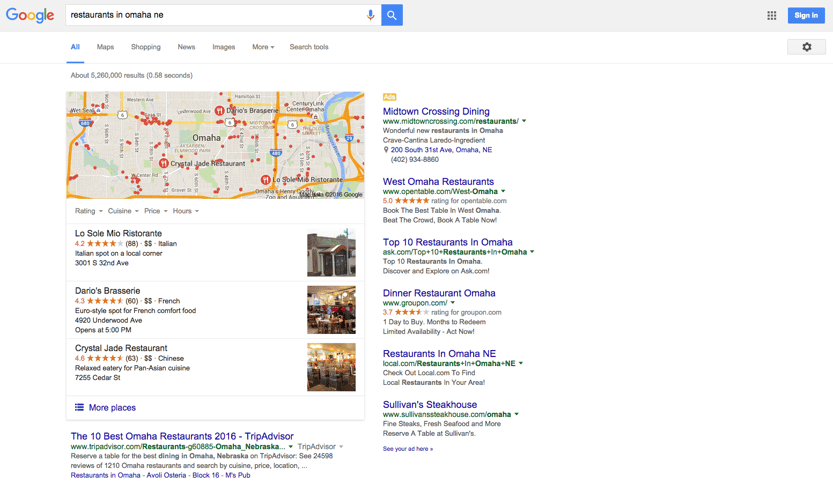Click into the search query field
The image size is (833, 491).
215,15
